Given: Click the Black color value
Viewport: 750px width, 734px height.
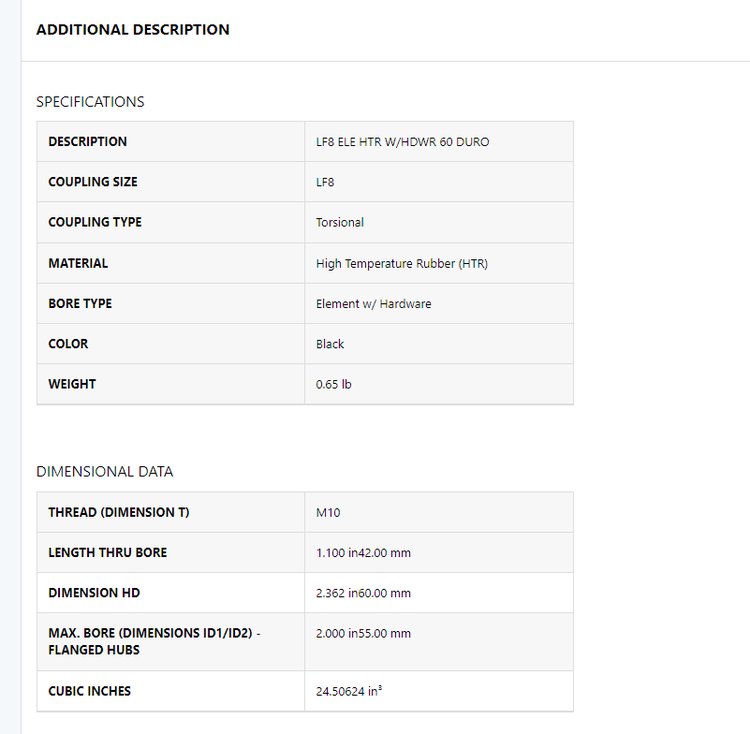Looking at the screenshot, I should (x=330, y=344).
